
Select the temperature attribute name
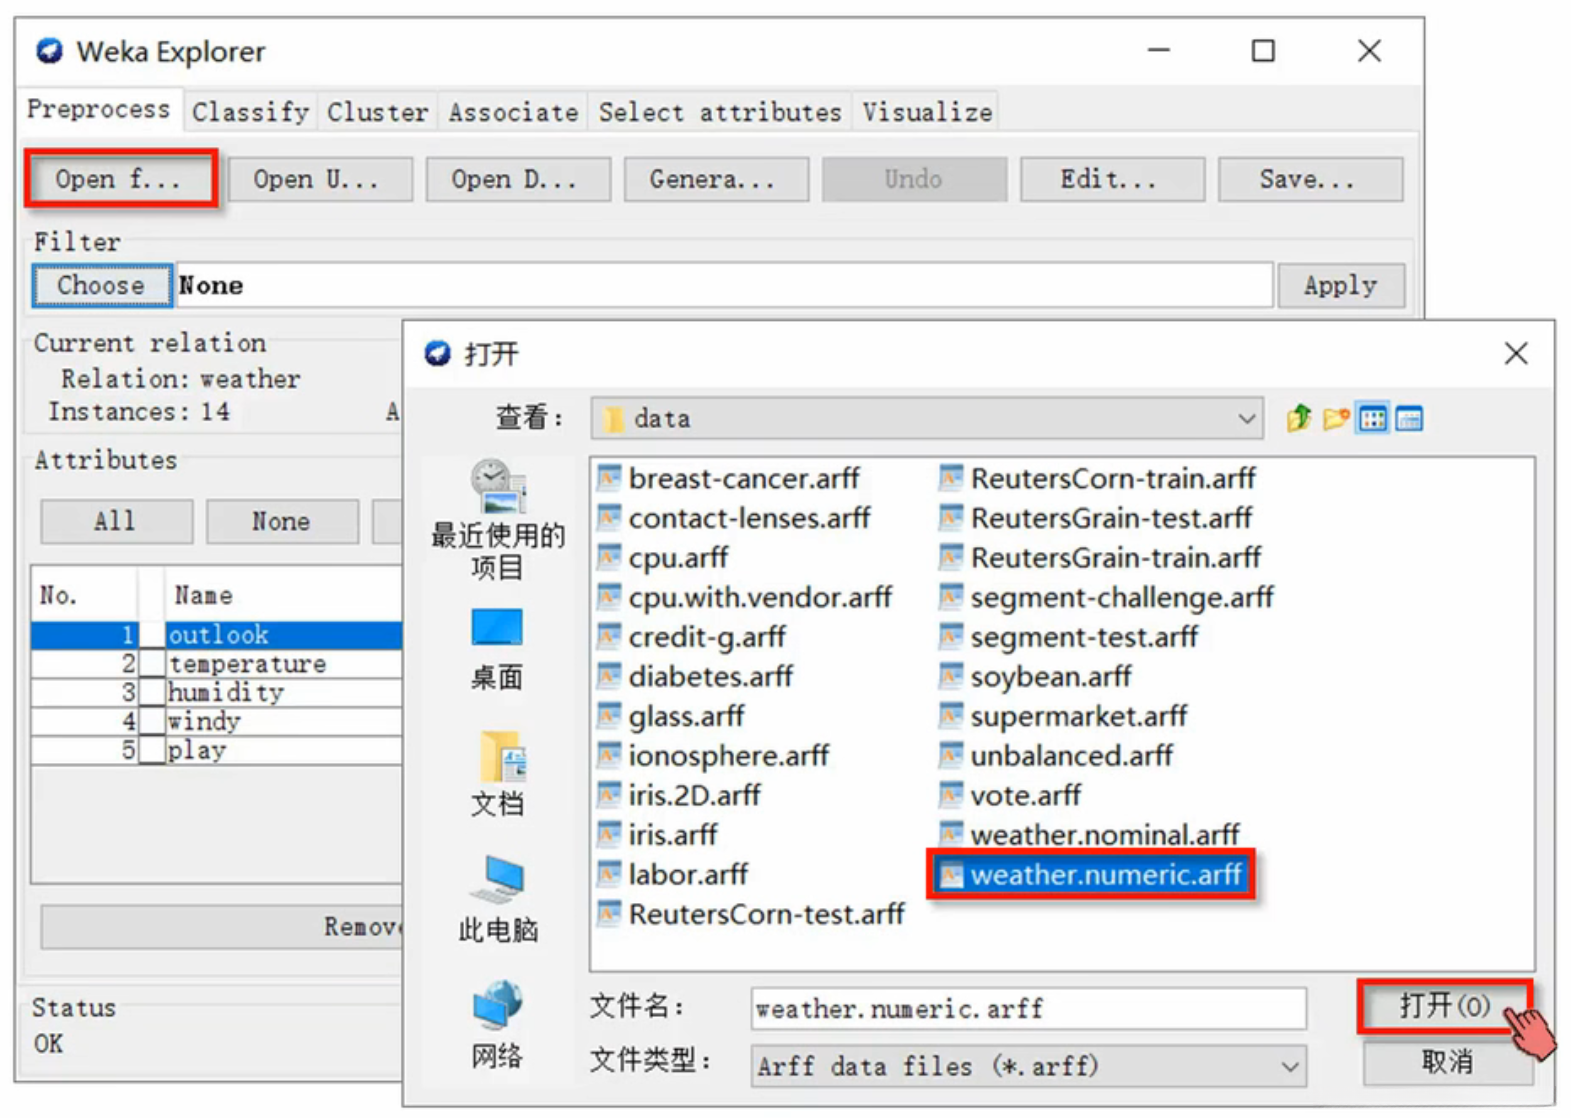tap(247, 663)
